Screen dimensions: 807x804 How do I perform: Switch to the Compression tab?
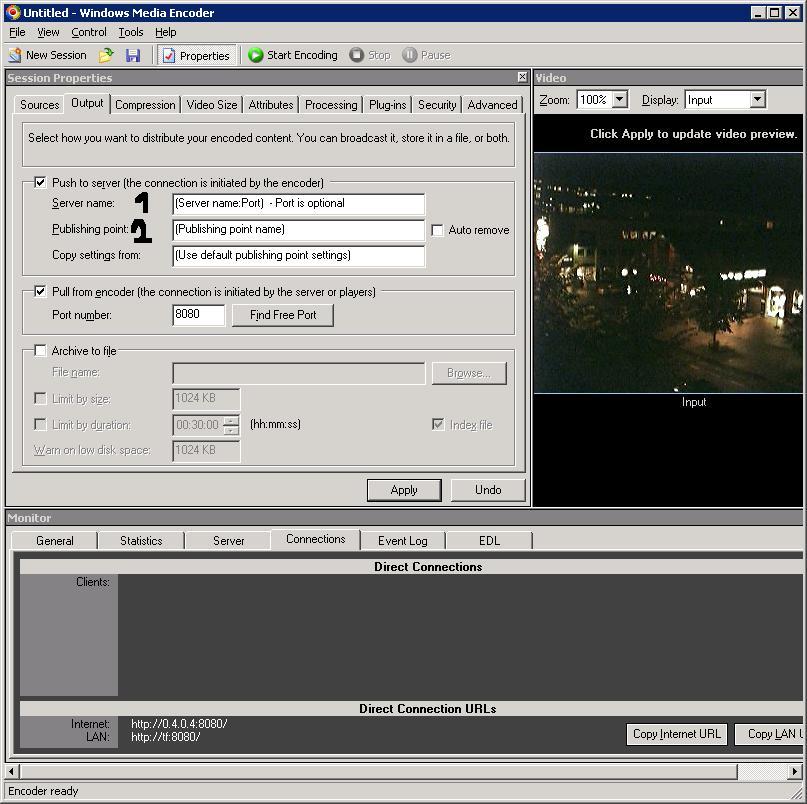tap(145, 104)
